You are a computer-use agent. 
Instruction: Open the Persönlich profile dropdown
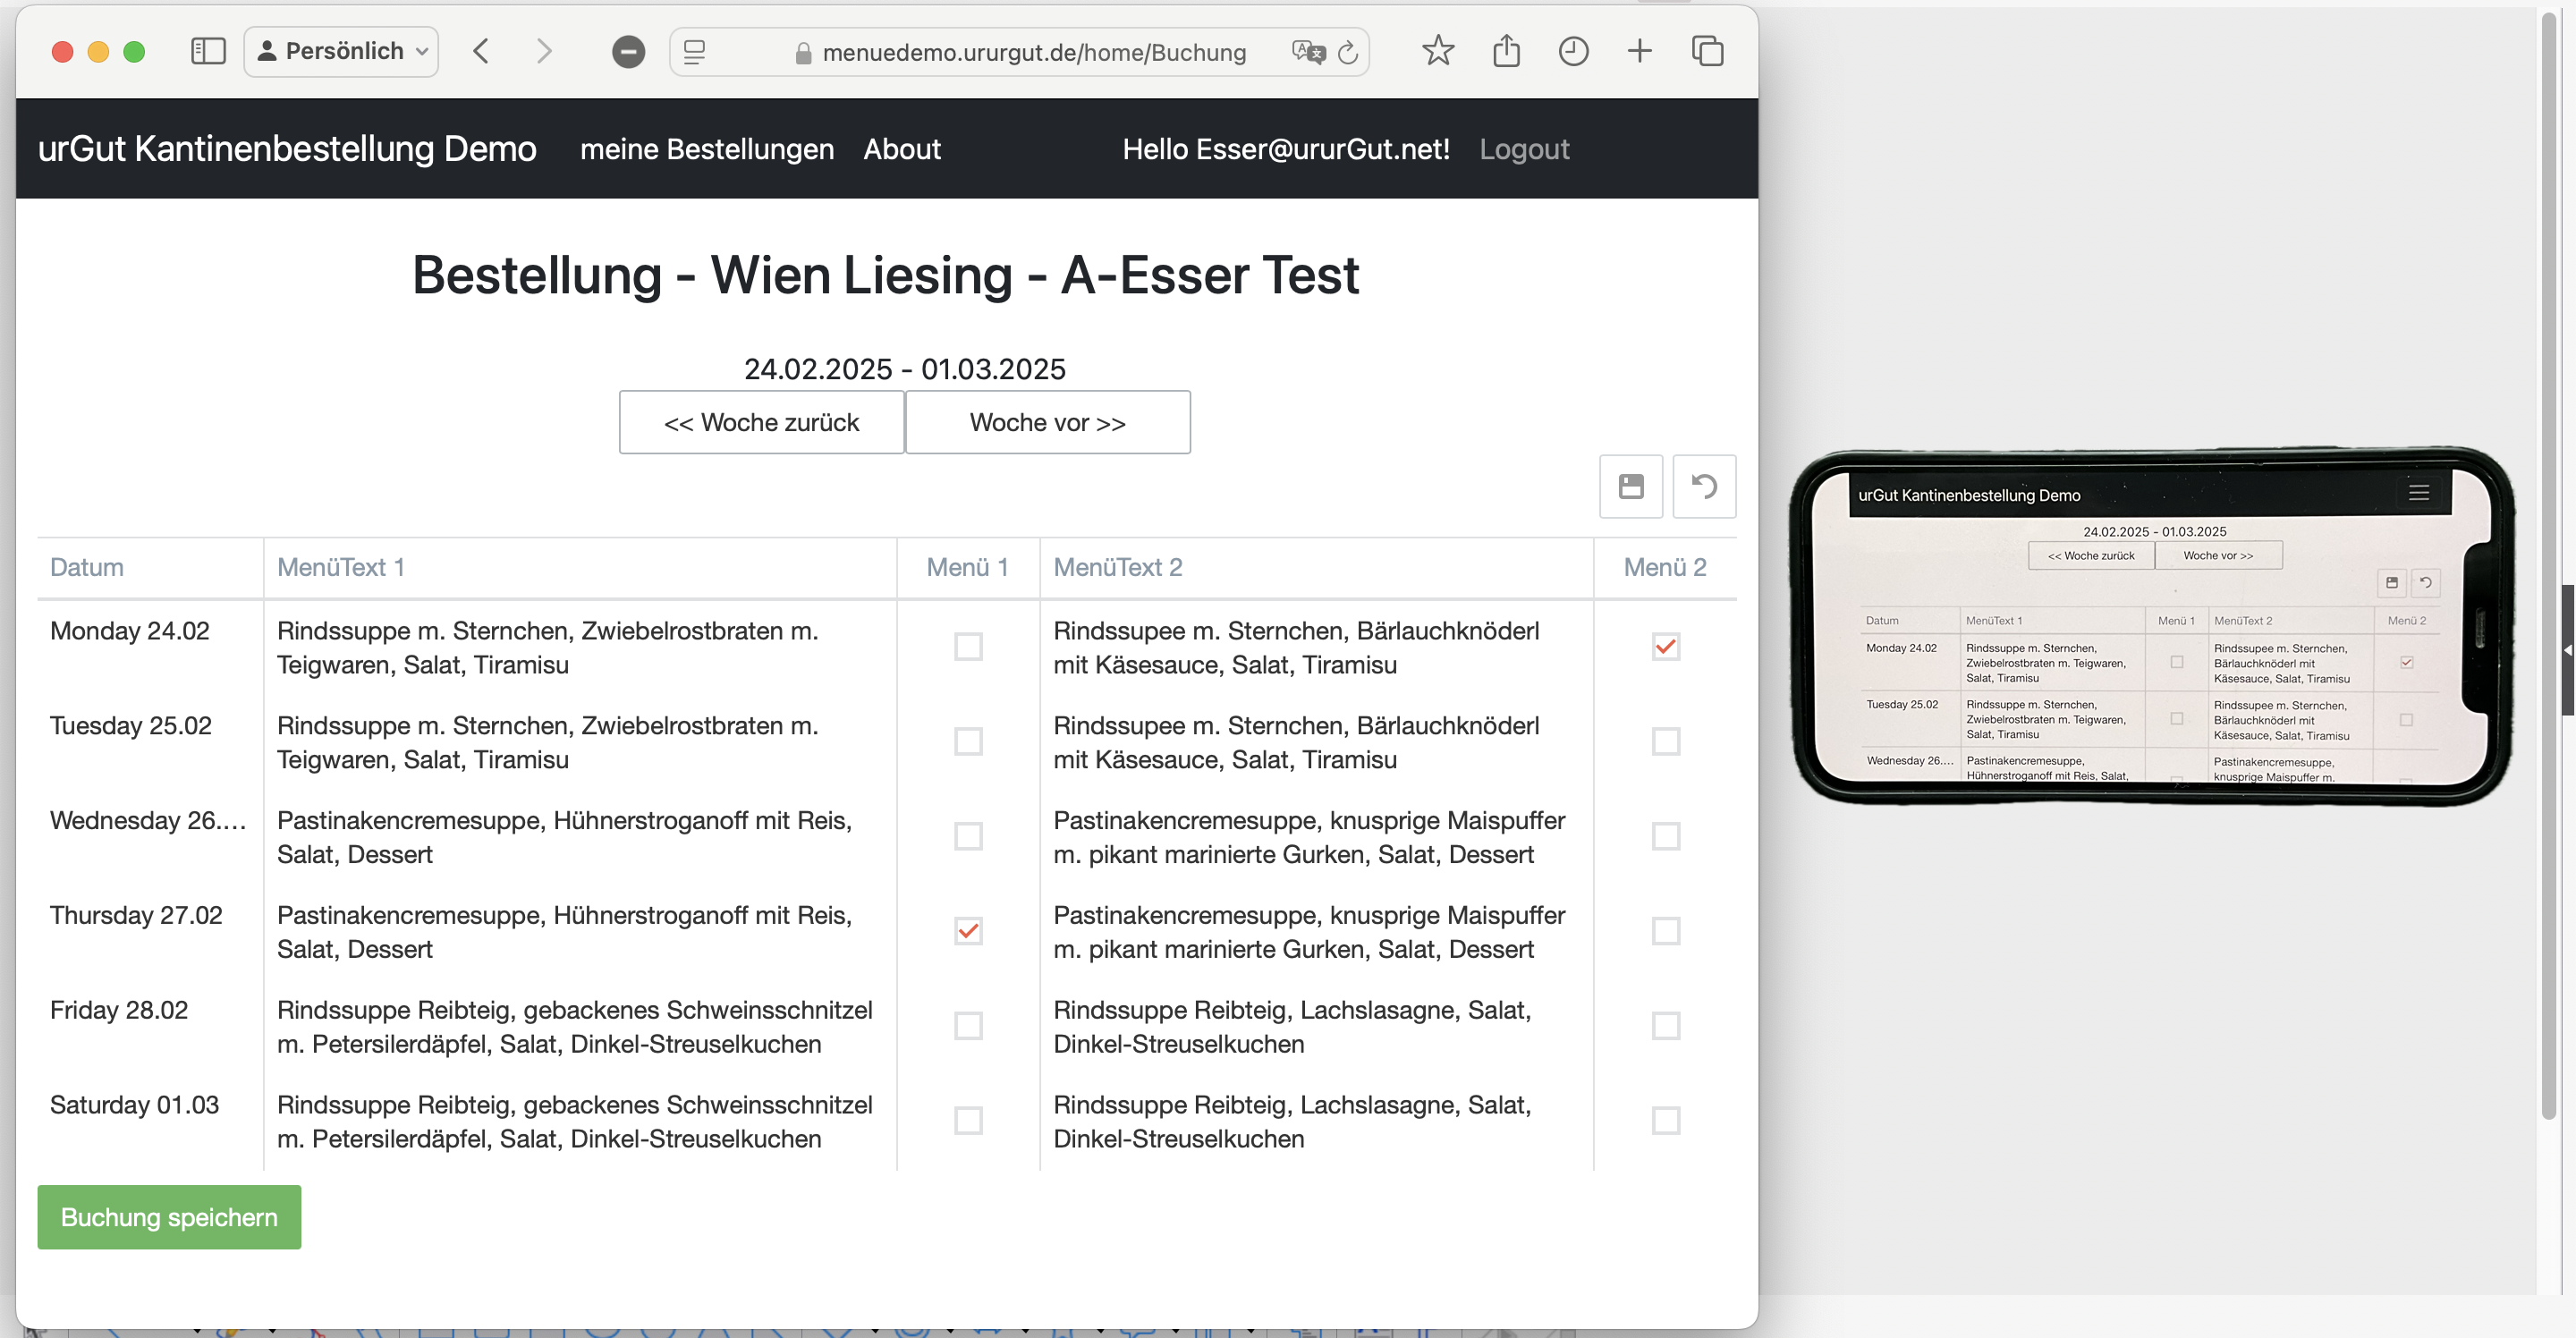[x=342, y=51]
